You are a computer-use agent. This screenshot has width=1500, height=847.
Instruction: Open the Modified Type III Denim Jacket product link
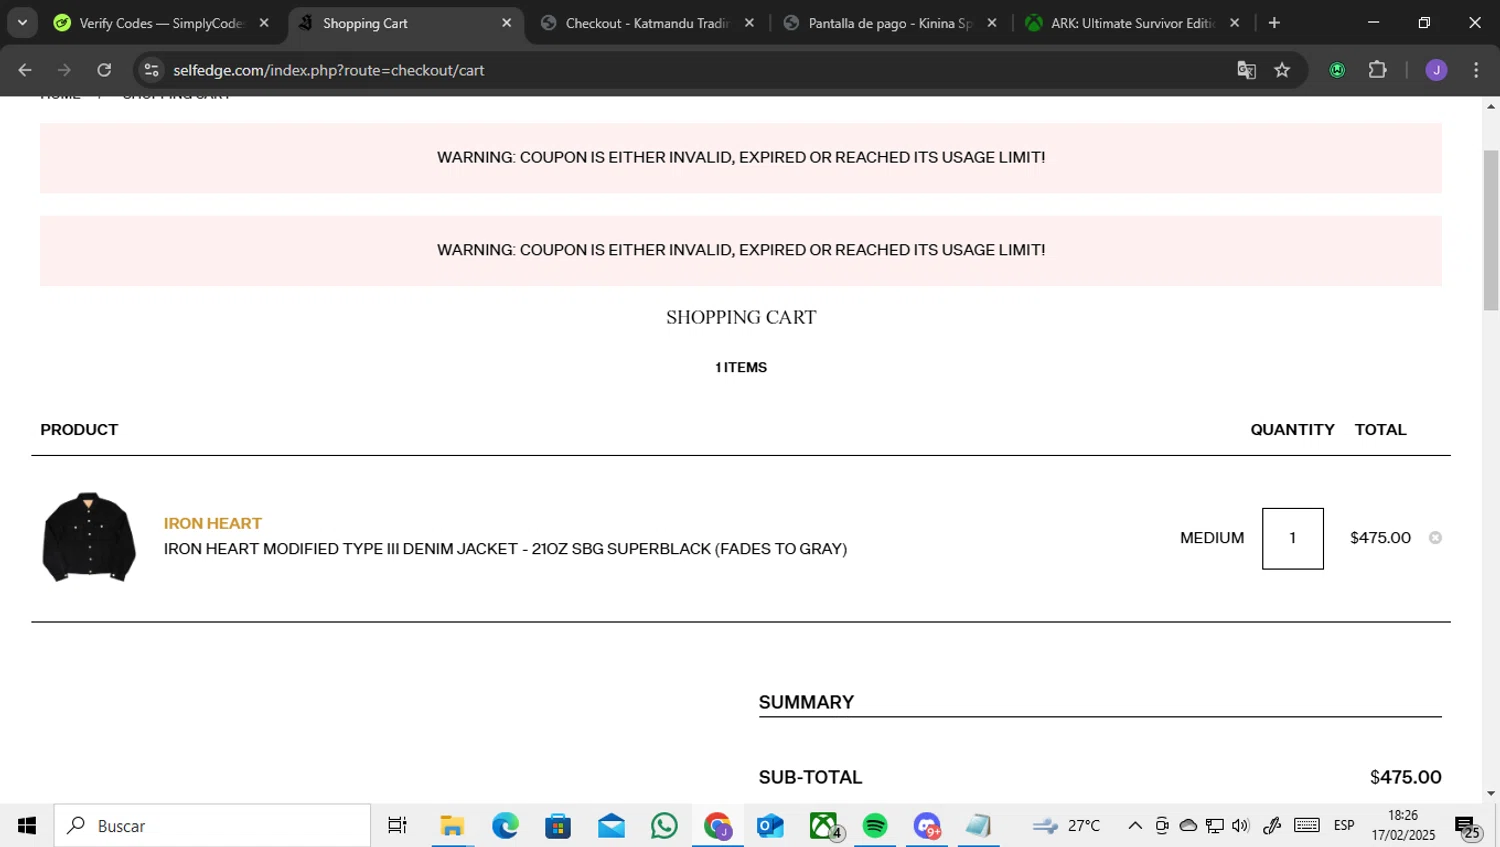[x=505, y=549]
